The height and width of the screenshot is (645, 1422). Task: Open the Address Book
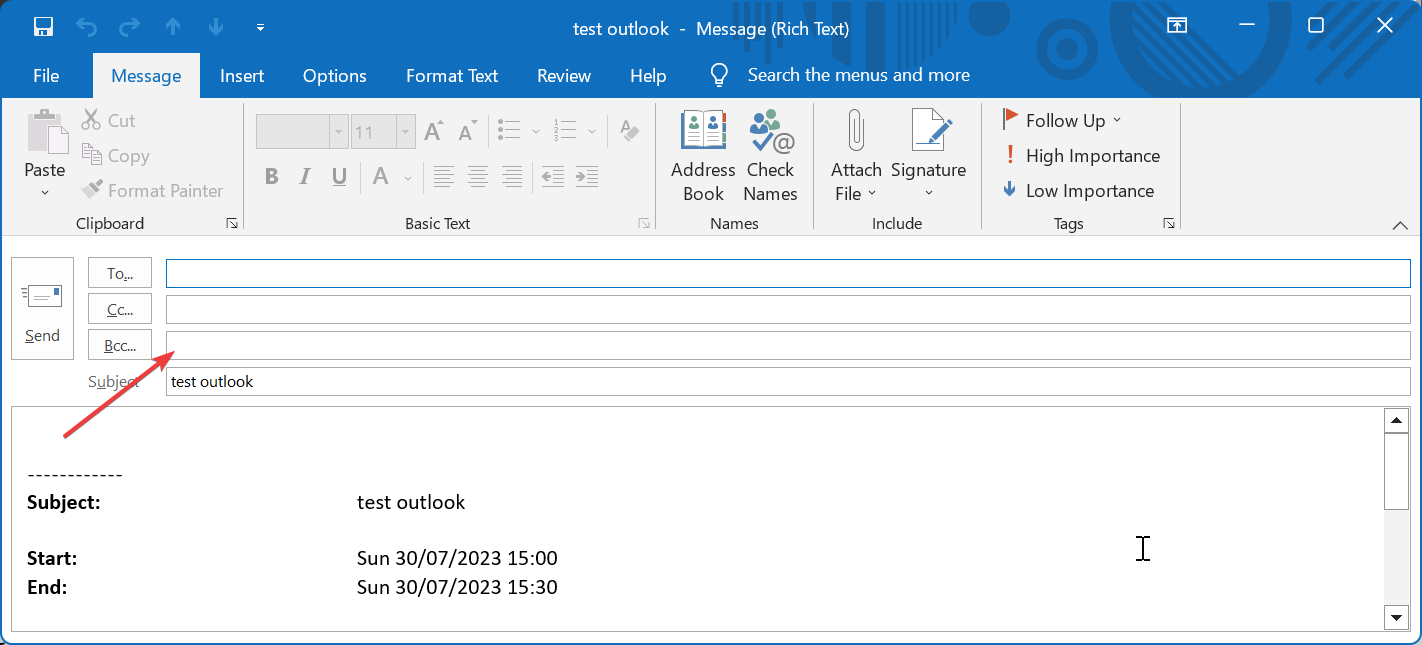click(x=703, y=157)
